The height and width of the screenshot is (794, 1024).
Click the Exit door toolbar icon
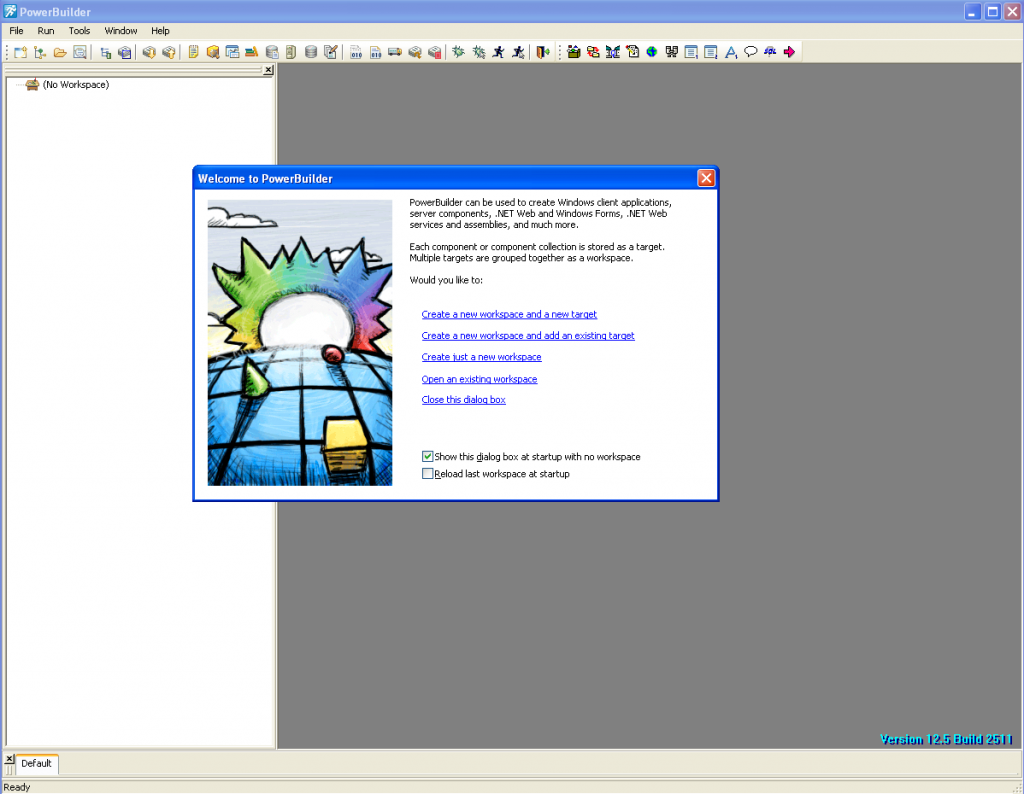(x=543, y=52)
